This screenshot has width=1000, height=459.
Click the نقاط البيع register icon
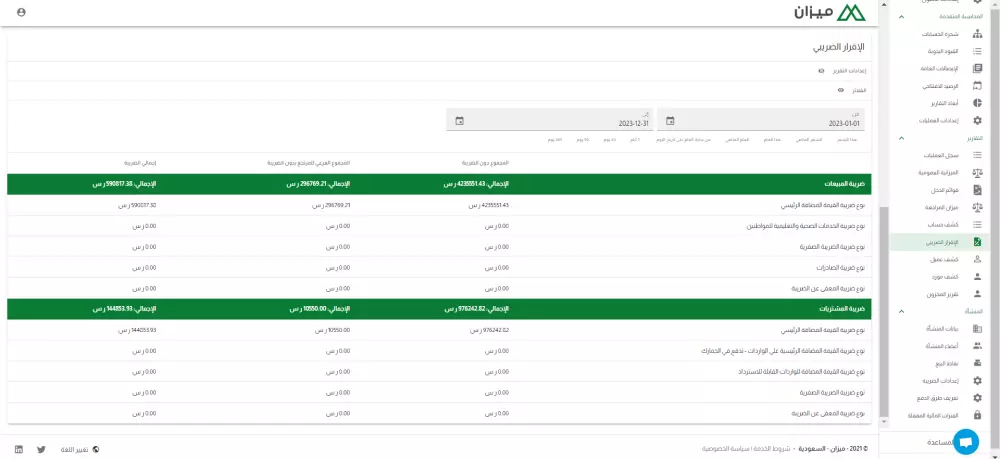(977, 363)
